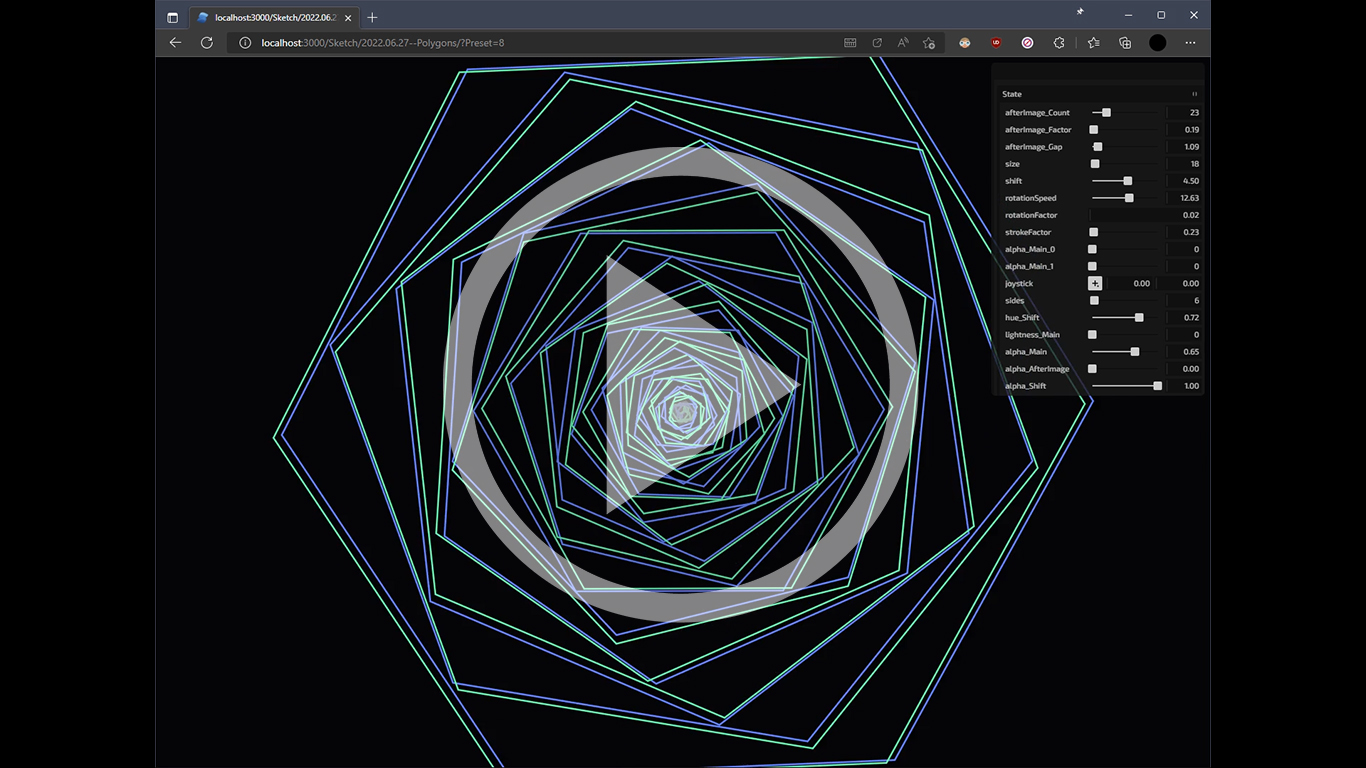The height and width of the screenshot is (768, 1366).
Task: Adjust the rotationSpeed slider
Action: pos(1127,198)
